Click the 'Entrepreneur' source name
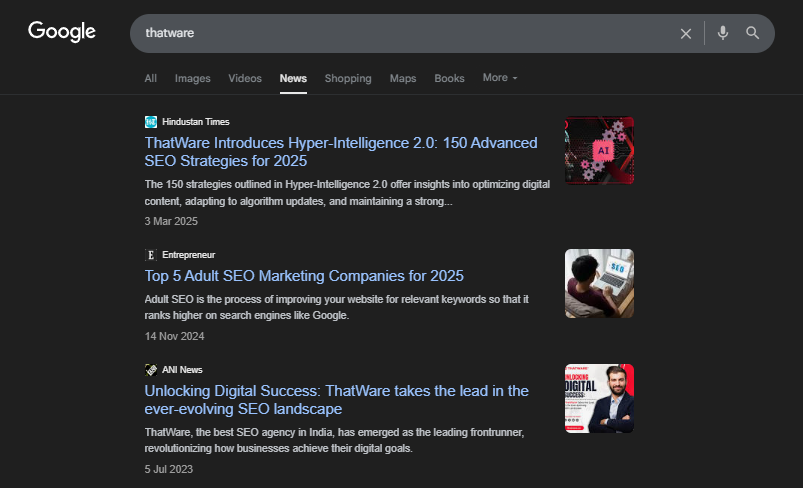803x488 pixels. click(x=188, y=255)
